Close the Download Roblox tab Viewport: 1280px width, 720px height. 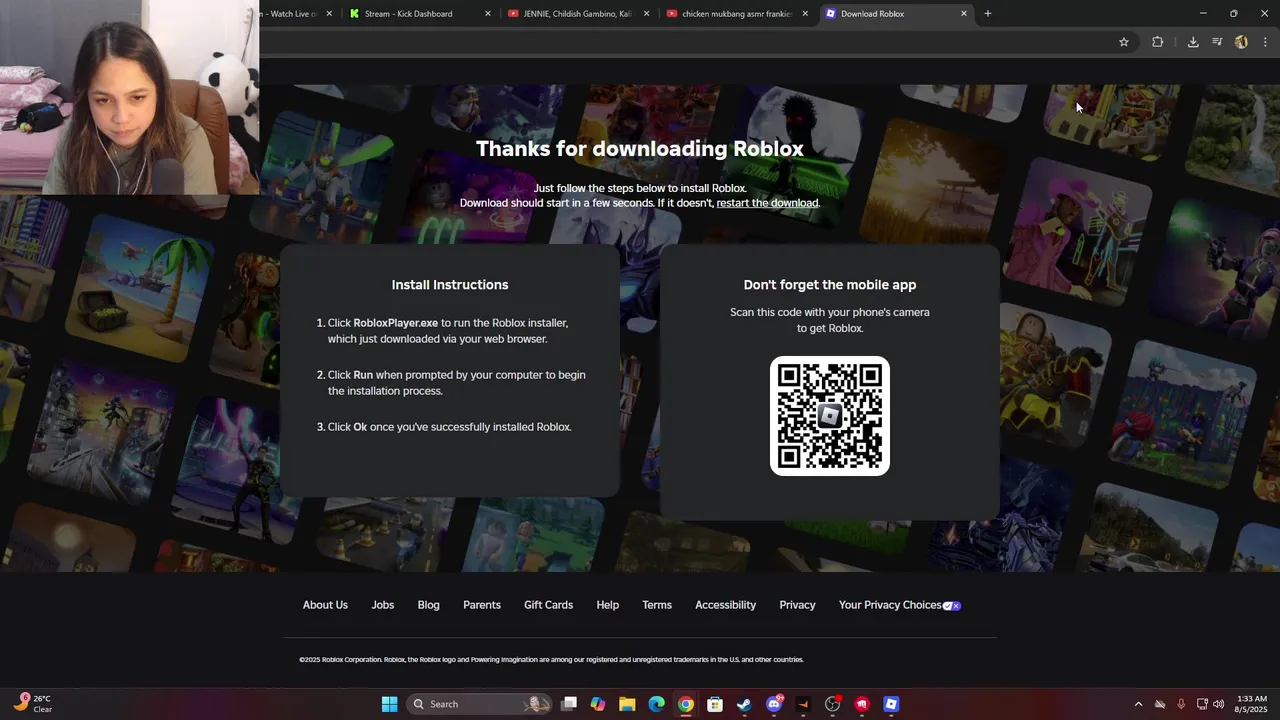coord(964,14)
